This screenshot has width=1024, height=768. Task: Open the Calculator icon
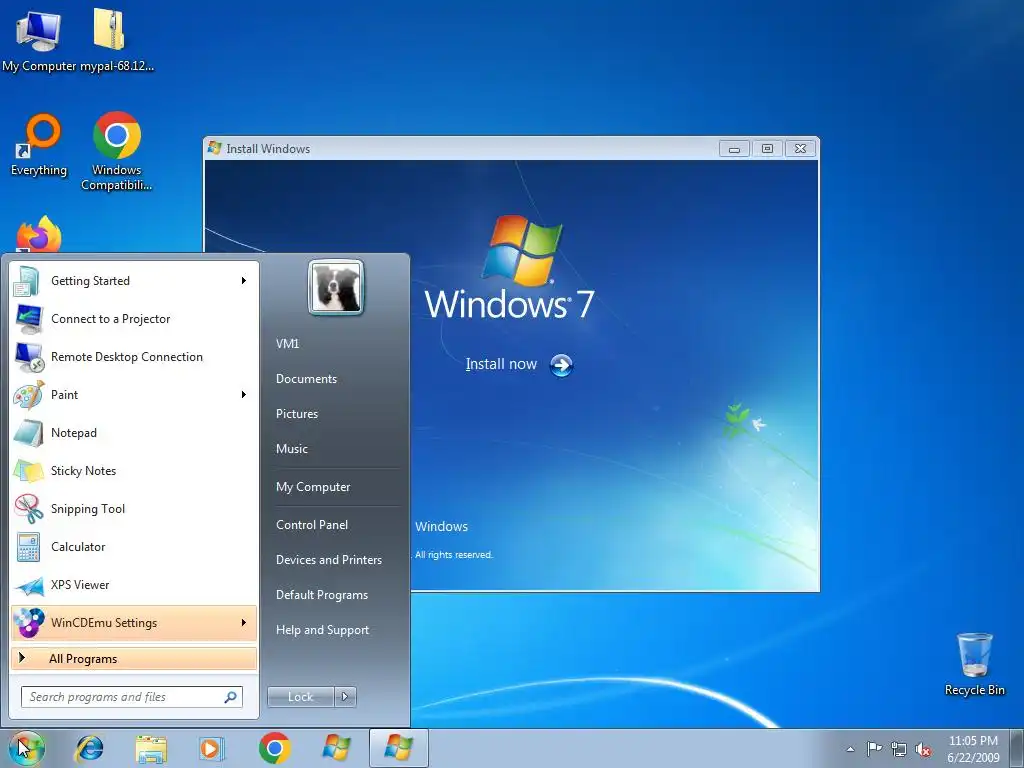[28, 547]
